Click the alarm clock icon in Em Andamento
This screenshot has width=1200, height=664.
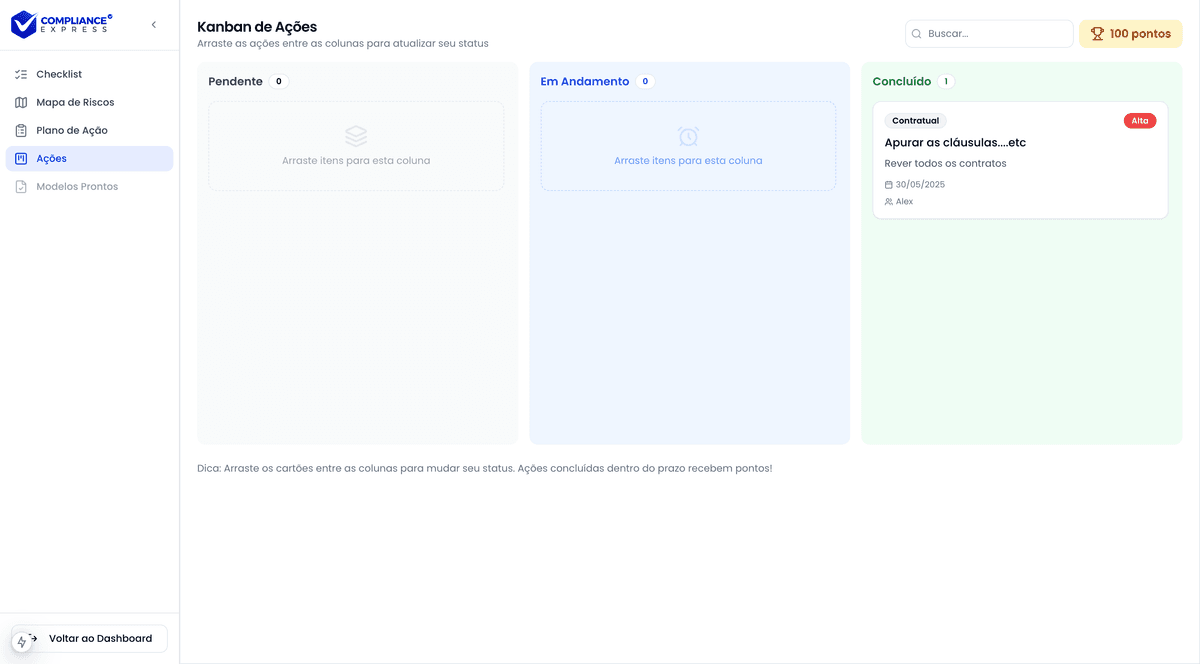(688, 136)
